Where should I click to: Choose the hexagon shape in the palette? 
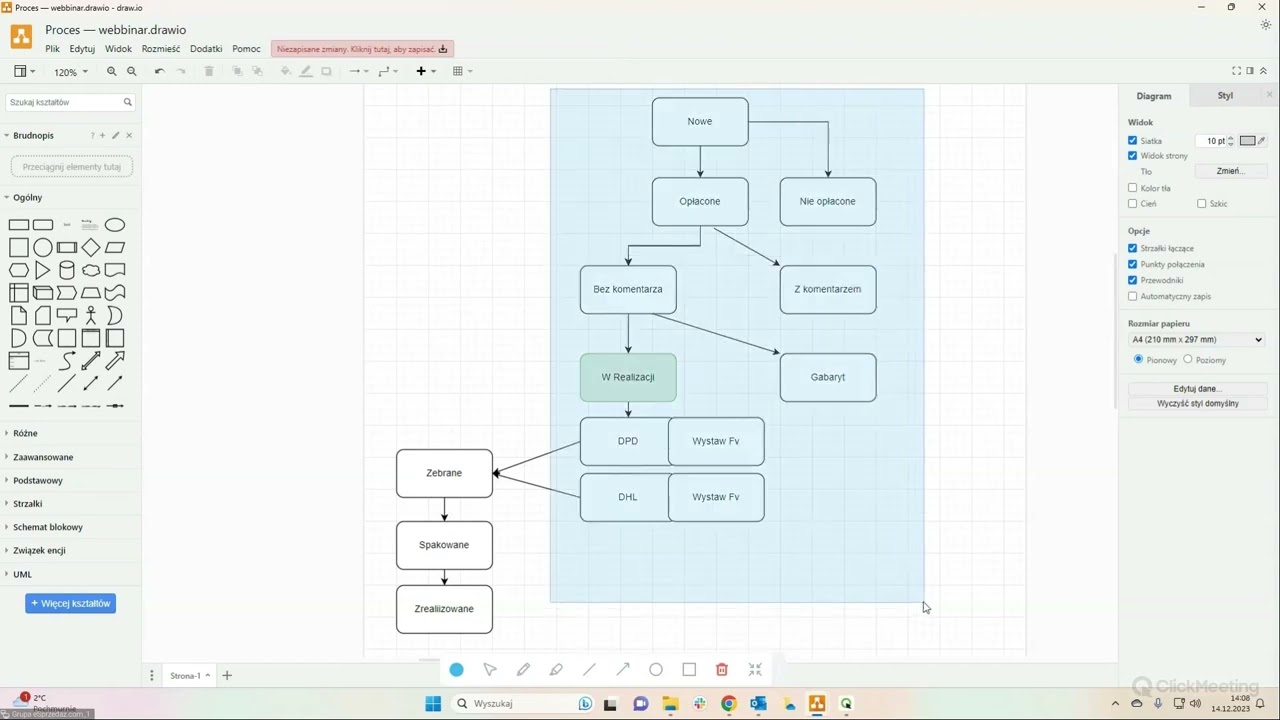(19, 270)
